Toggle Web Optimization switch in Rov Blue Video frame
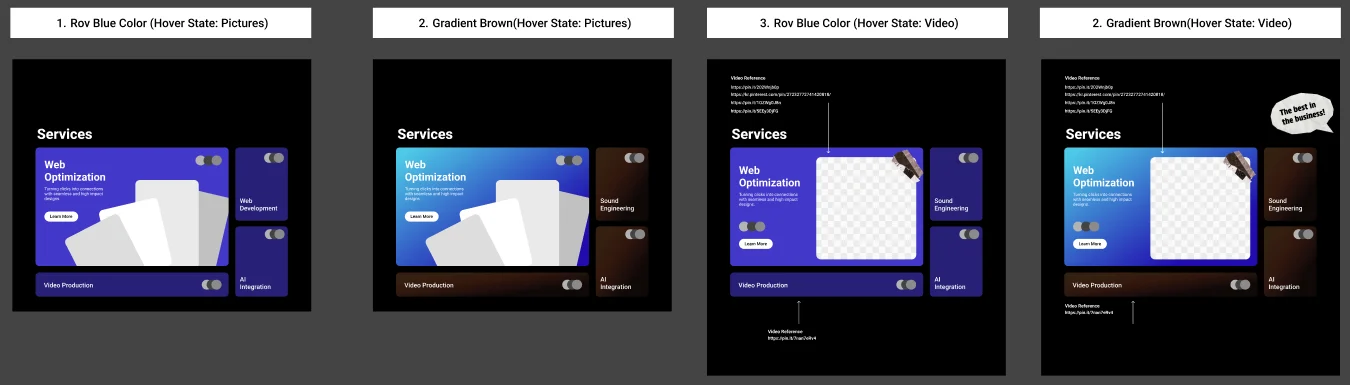Screen dimensions: 1350x385 point(752,226)
